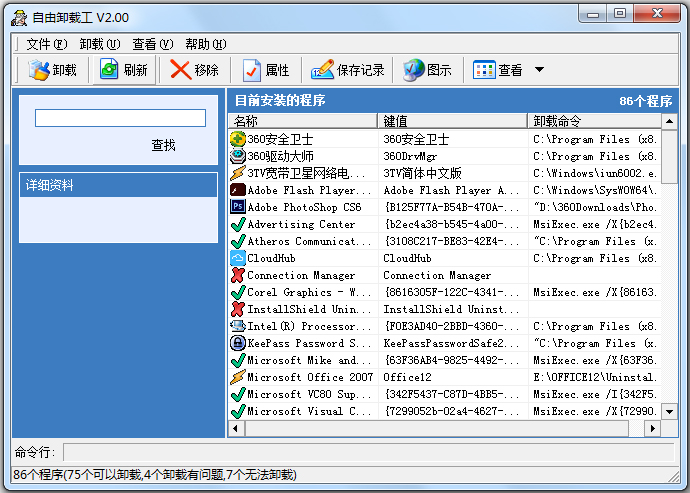The width and height of the screenshot is (690, 493).
Task: Click the 卸载 (Uninstall) toolbar icon
Action: coord(39,70)
